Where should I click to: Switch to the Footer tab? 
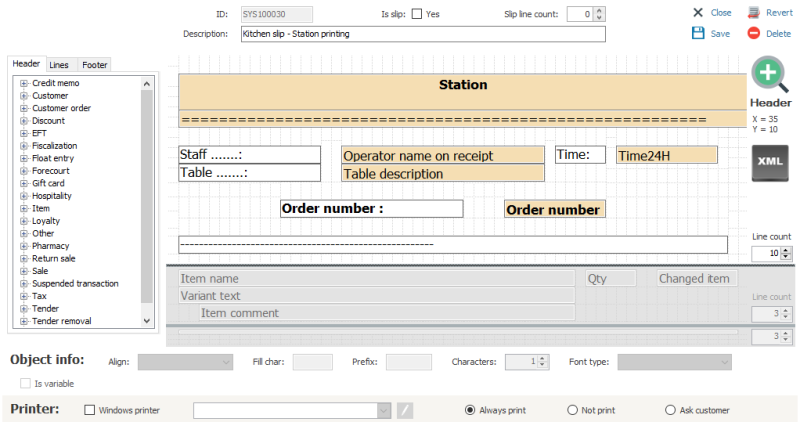pyautogui.click(x=95, y=65)
